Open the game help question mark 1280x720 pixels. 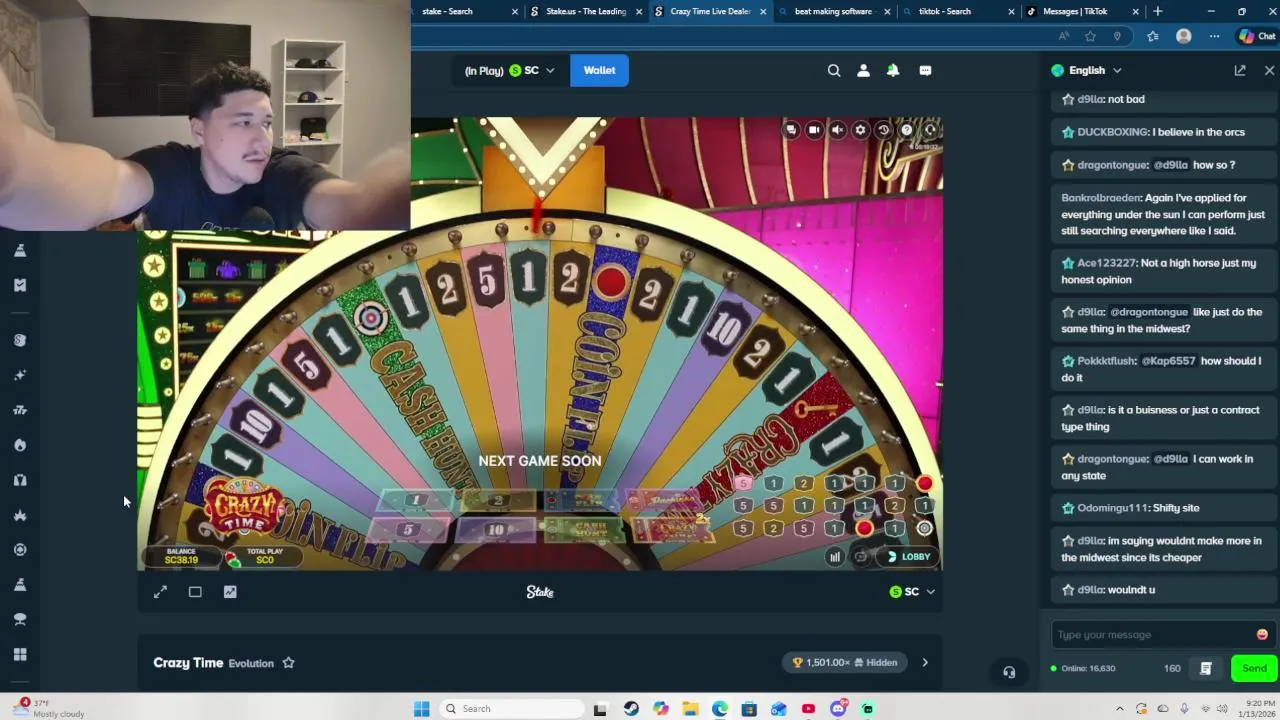tap(907, 130)
